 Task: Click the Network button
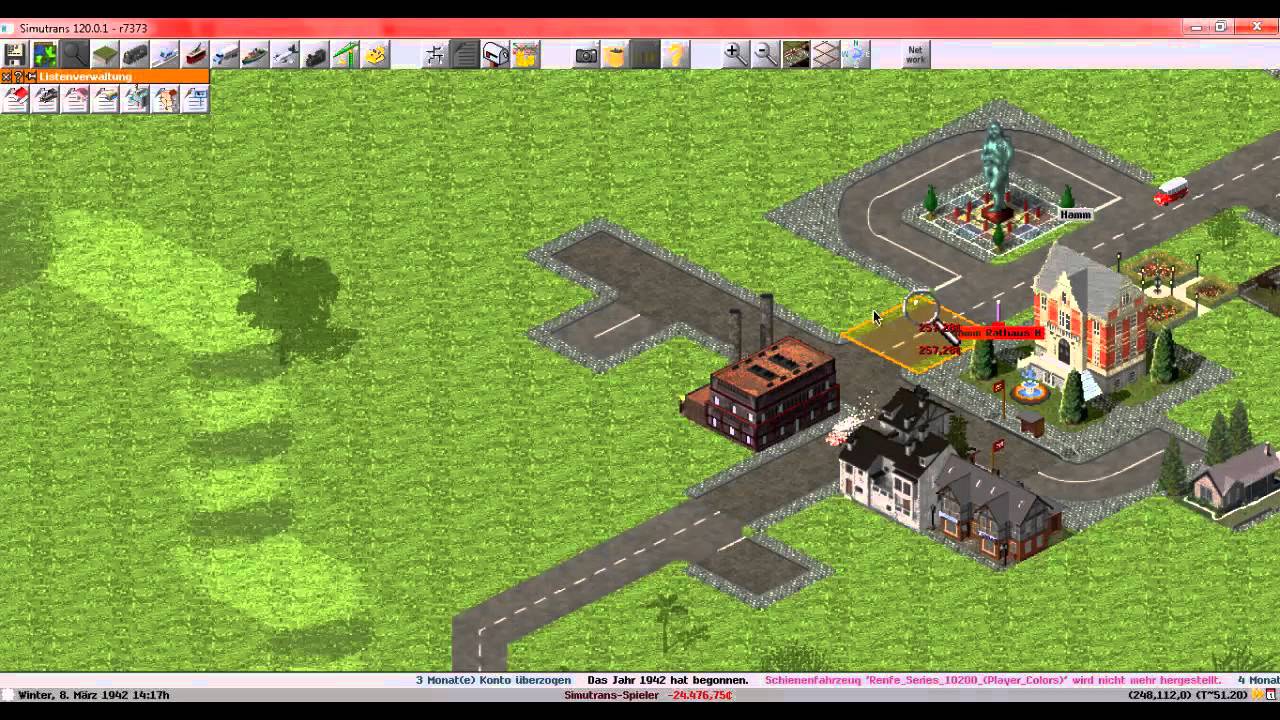[915, 54]
